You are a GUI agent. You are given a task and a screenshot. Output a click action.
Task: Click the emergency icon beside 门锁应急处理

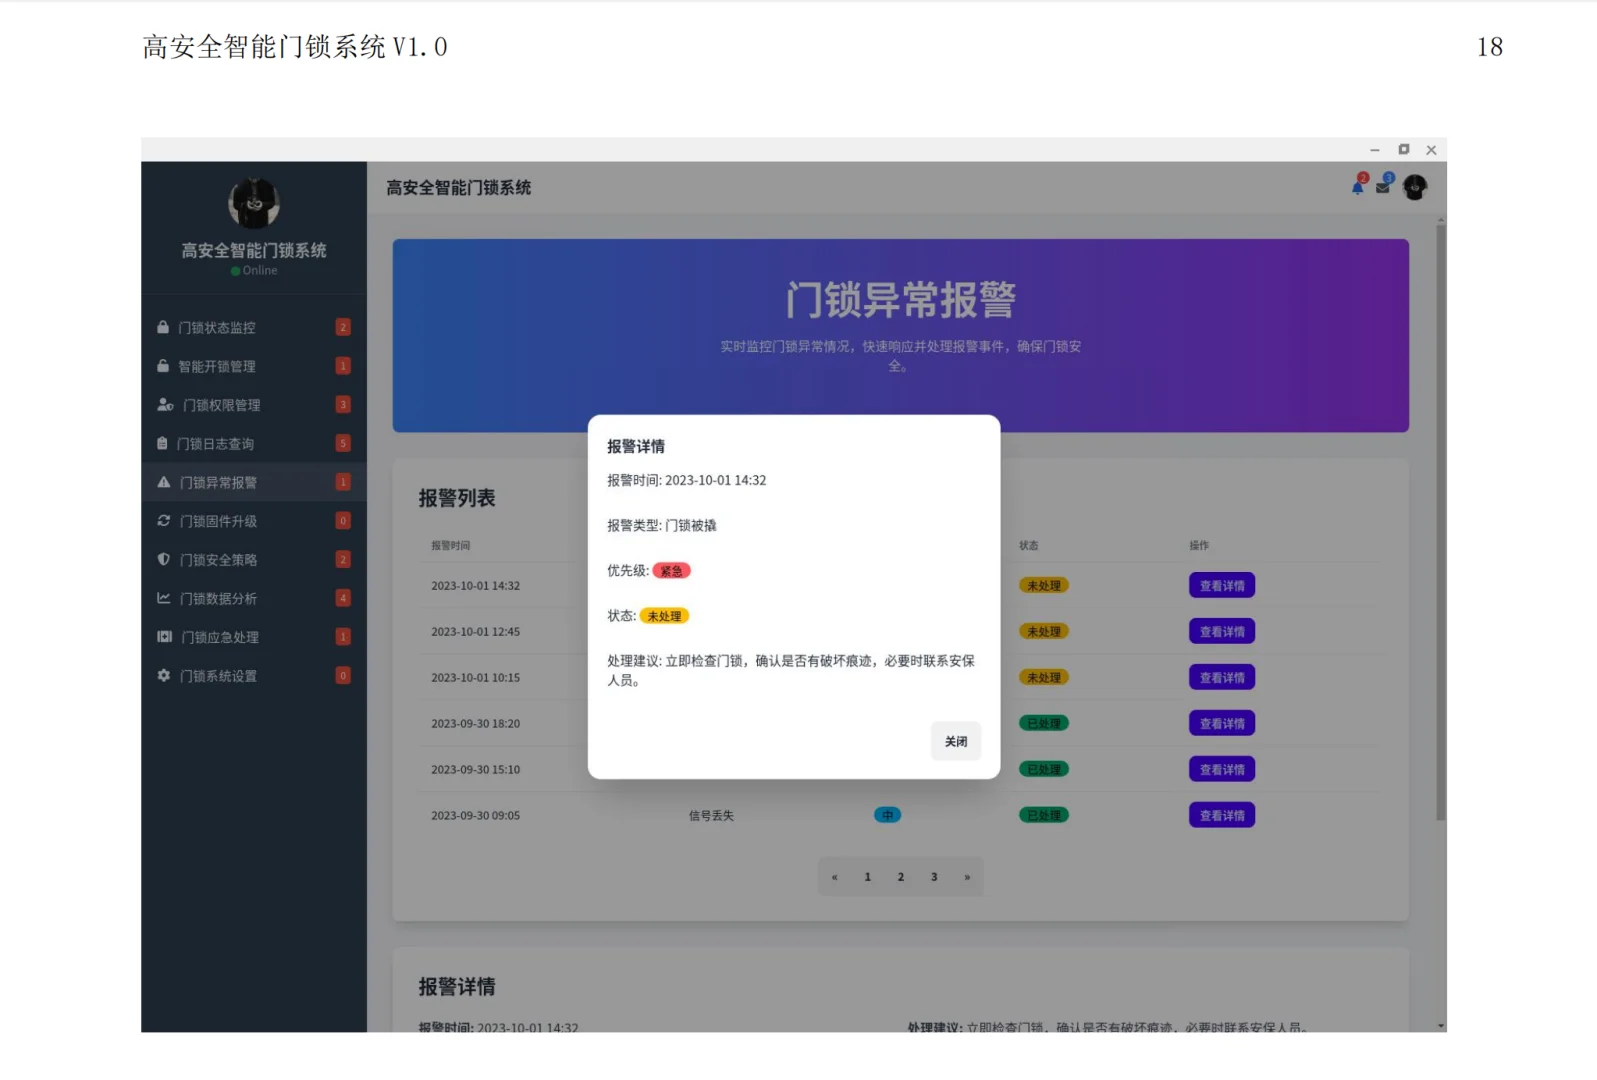(165, 637)
